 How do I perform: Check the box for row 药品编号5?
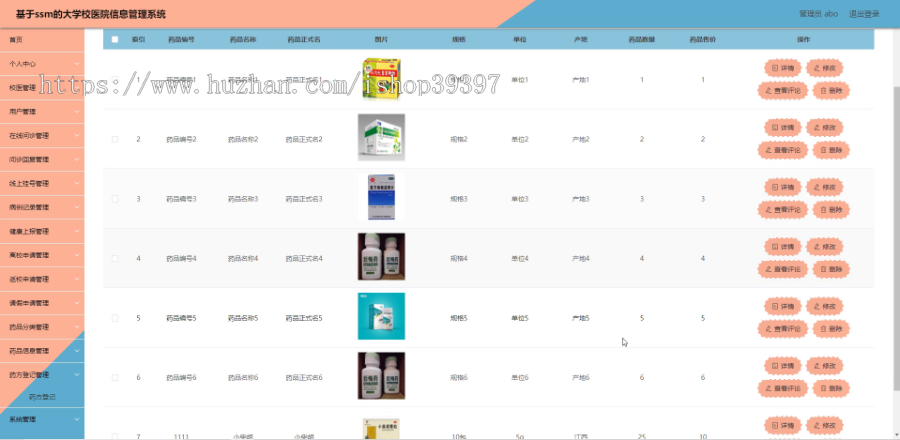click(115, 318)
